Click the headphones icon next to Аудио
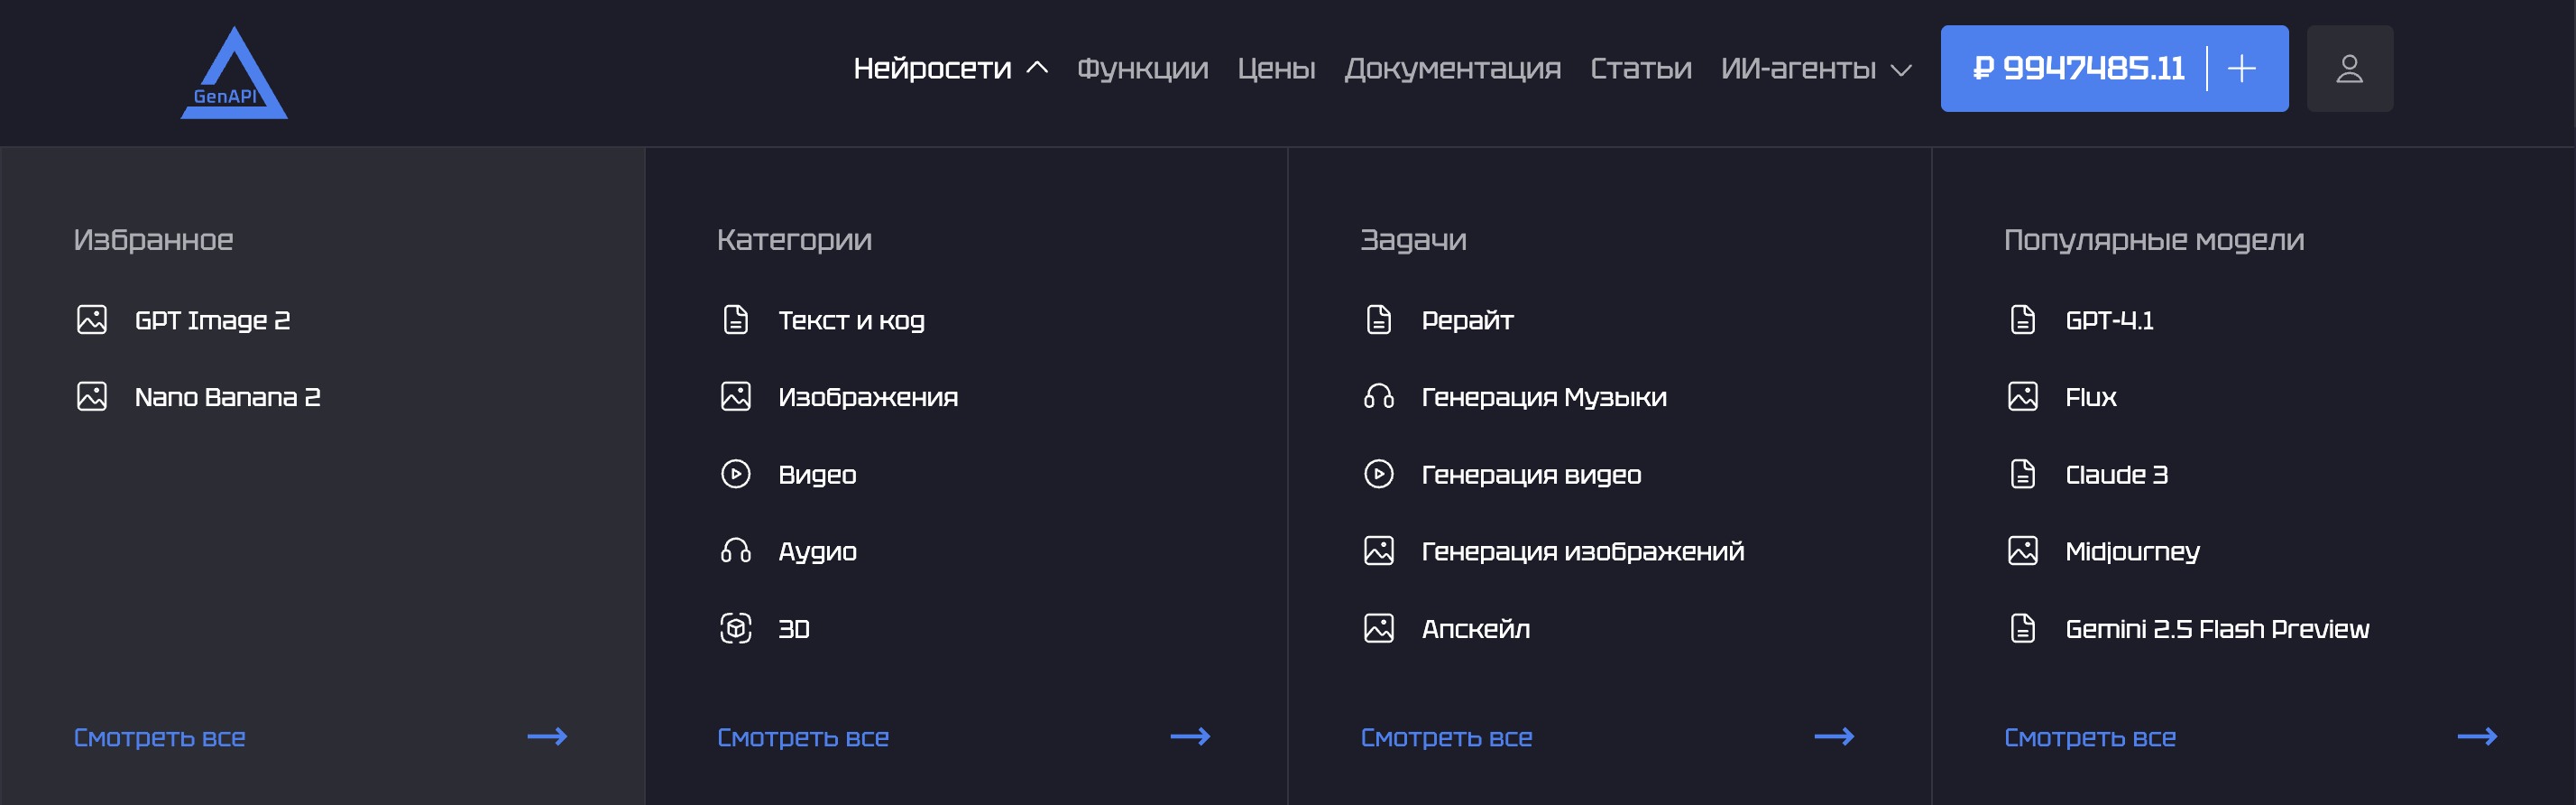Screen dimensions: 2576x805 tap(736, 550)
